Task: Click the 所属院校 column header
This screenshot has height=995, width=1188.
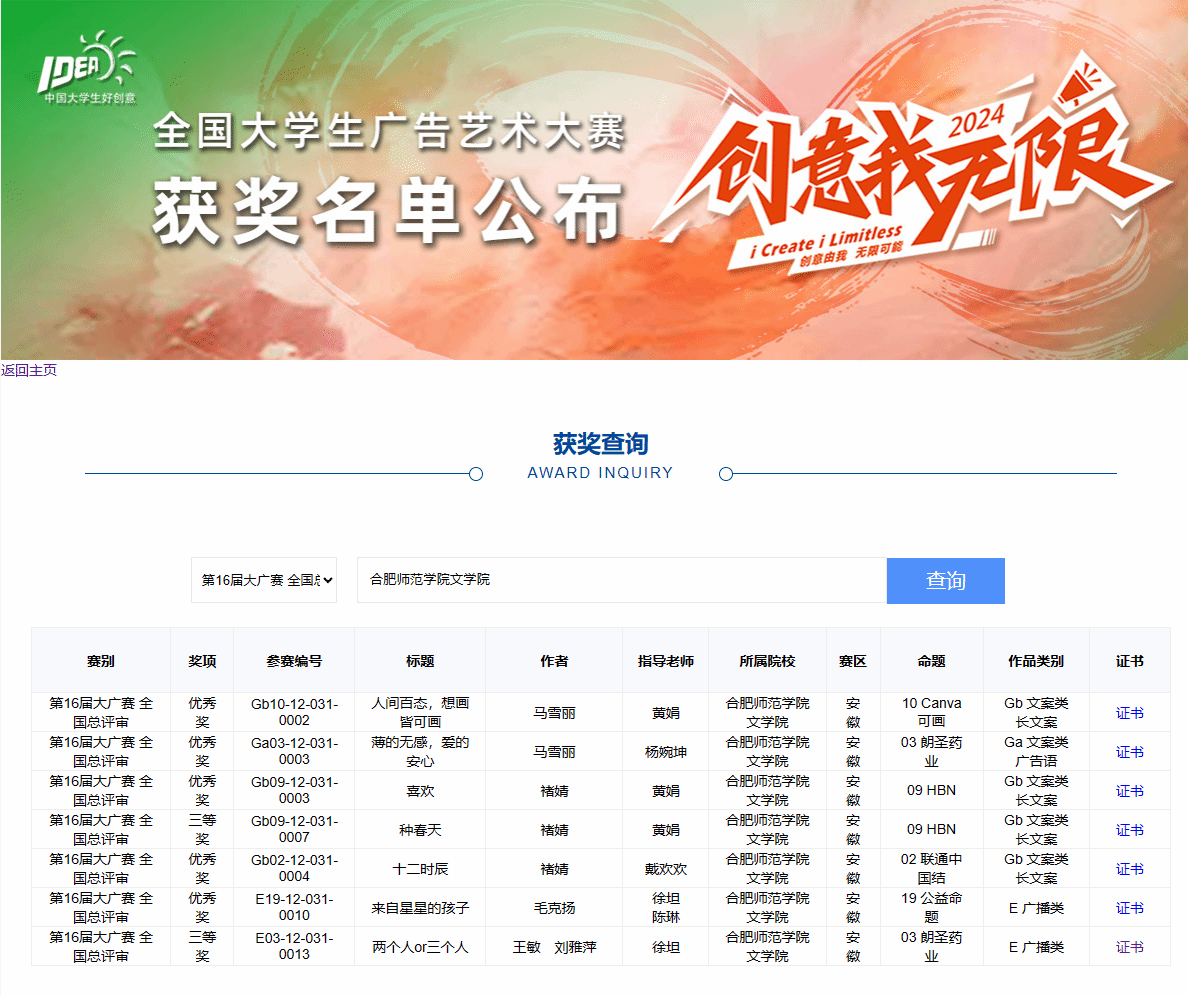Action: (767, 661)
